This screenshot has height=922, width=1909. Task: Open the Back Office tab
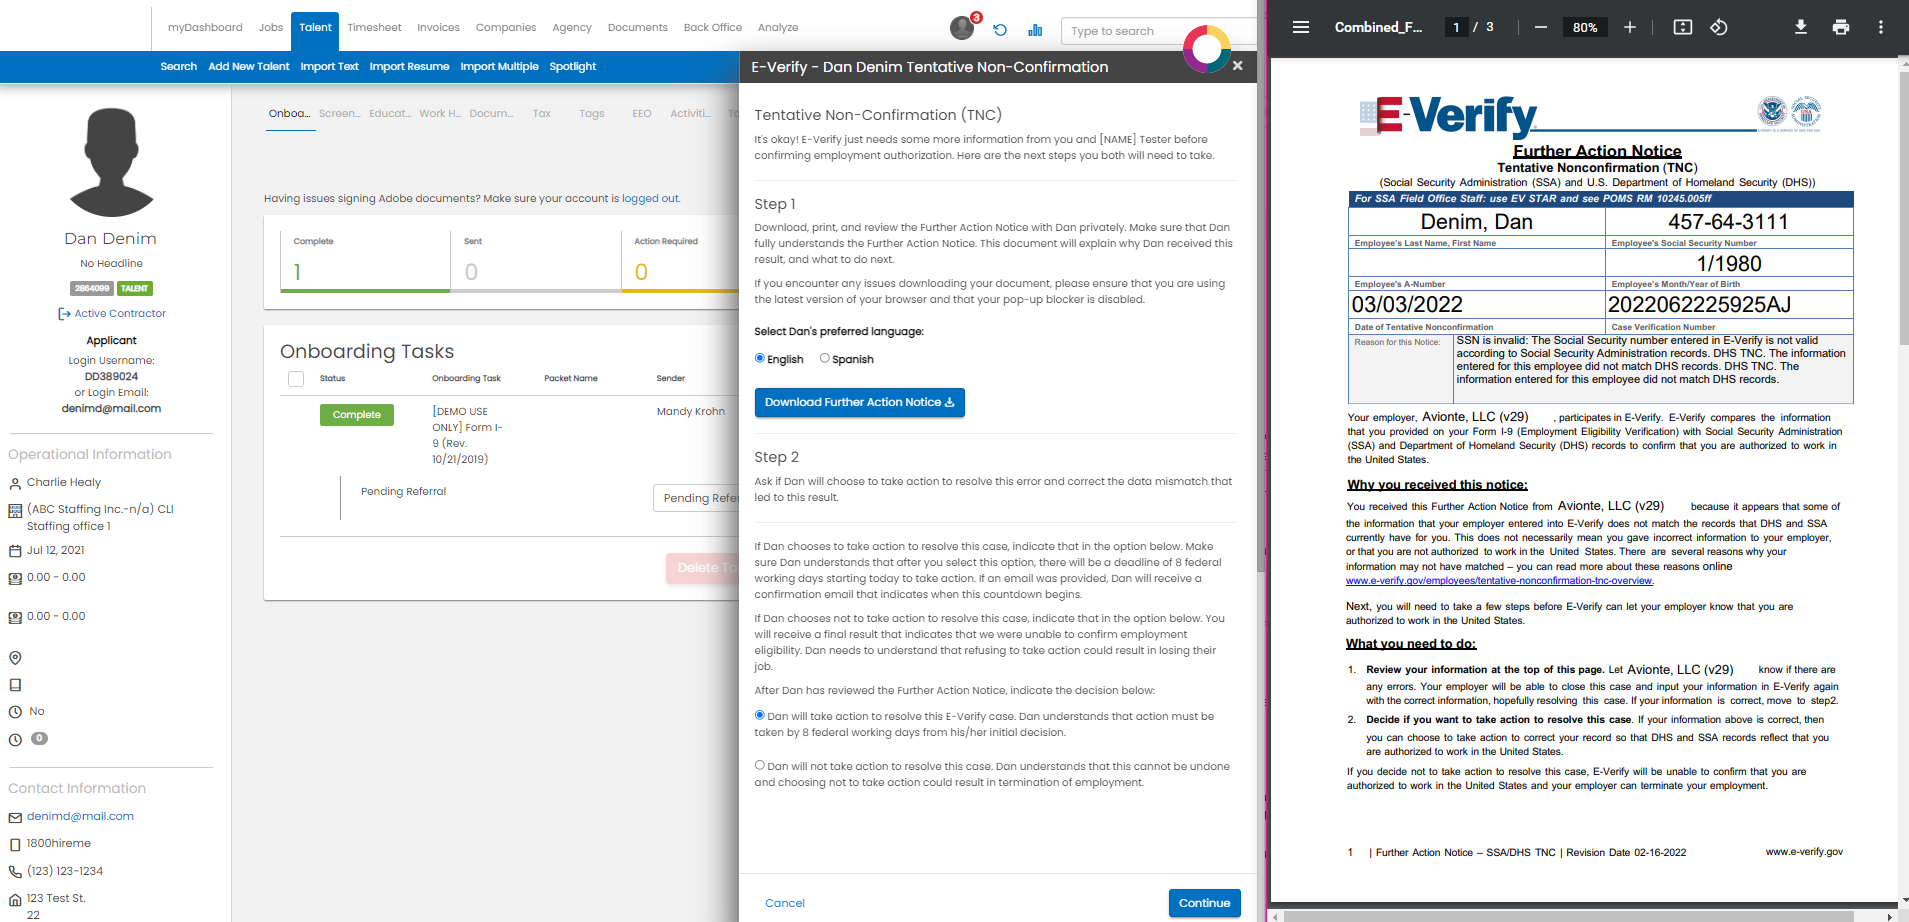713,28
